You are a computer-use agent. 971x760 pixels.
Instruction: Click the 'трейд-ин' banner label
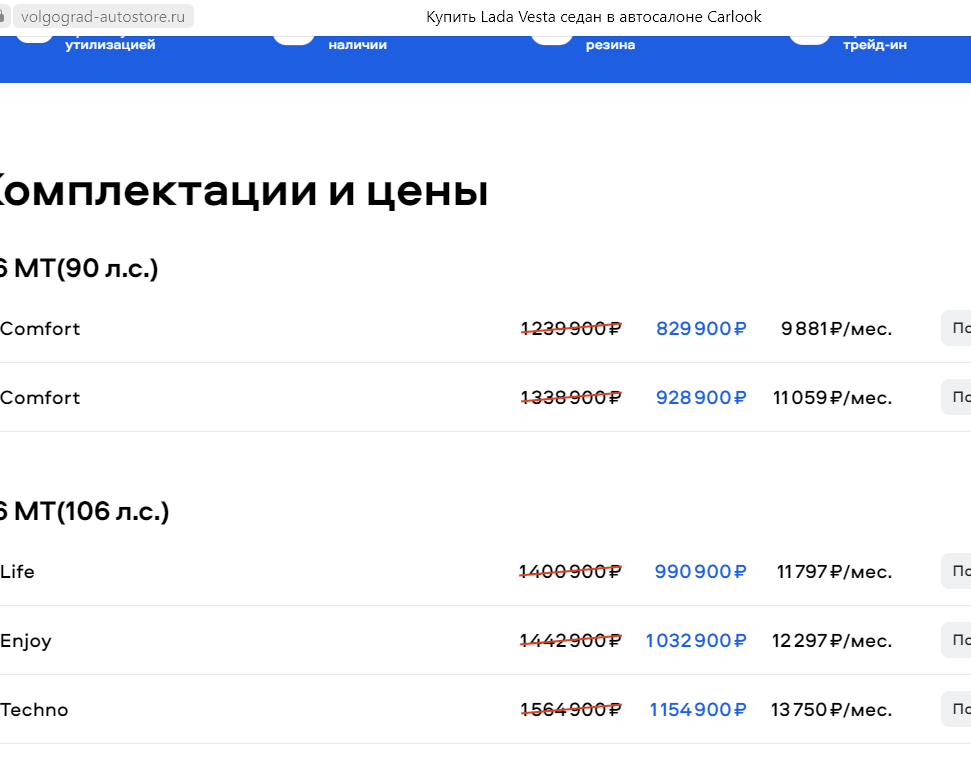(x=874, y=45)
